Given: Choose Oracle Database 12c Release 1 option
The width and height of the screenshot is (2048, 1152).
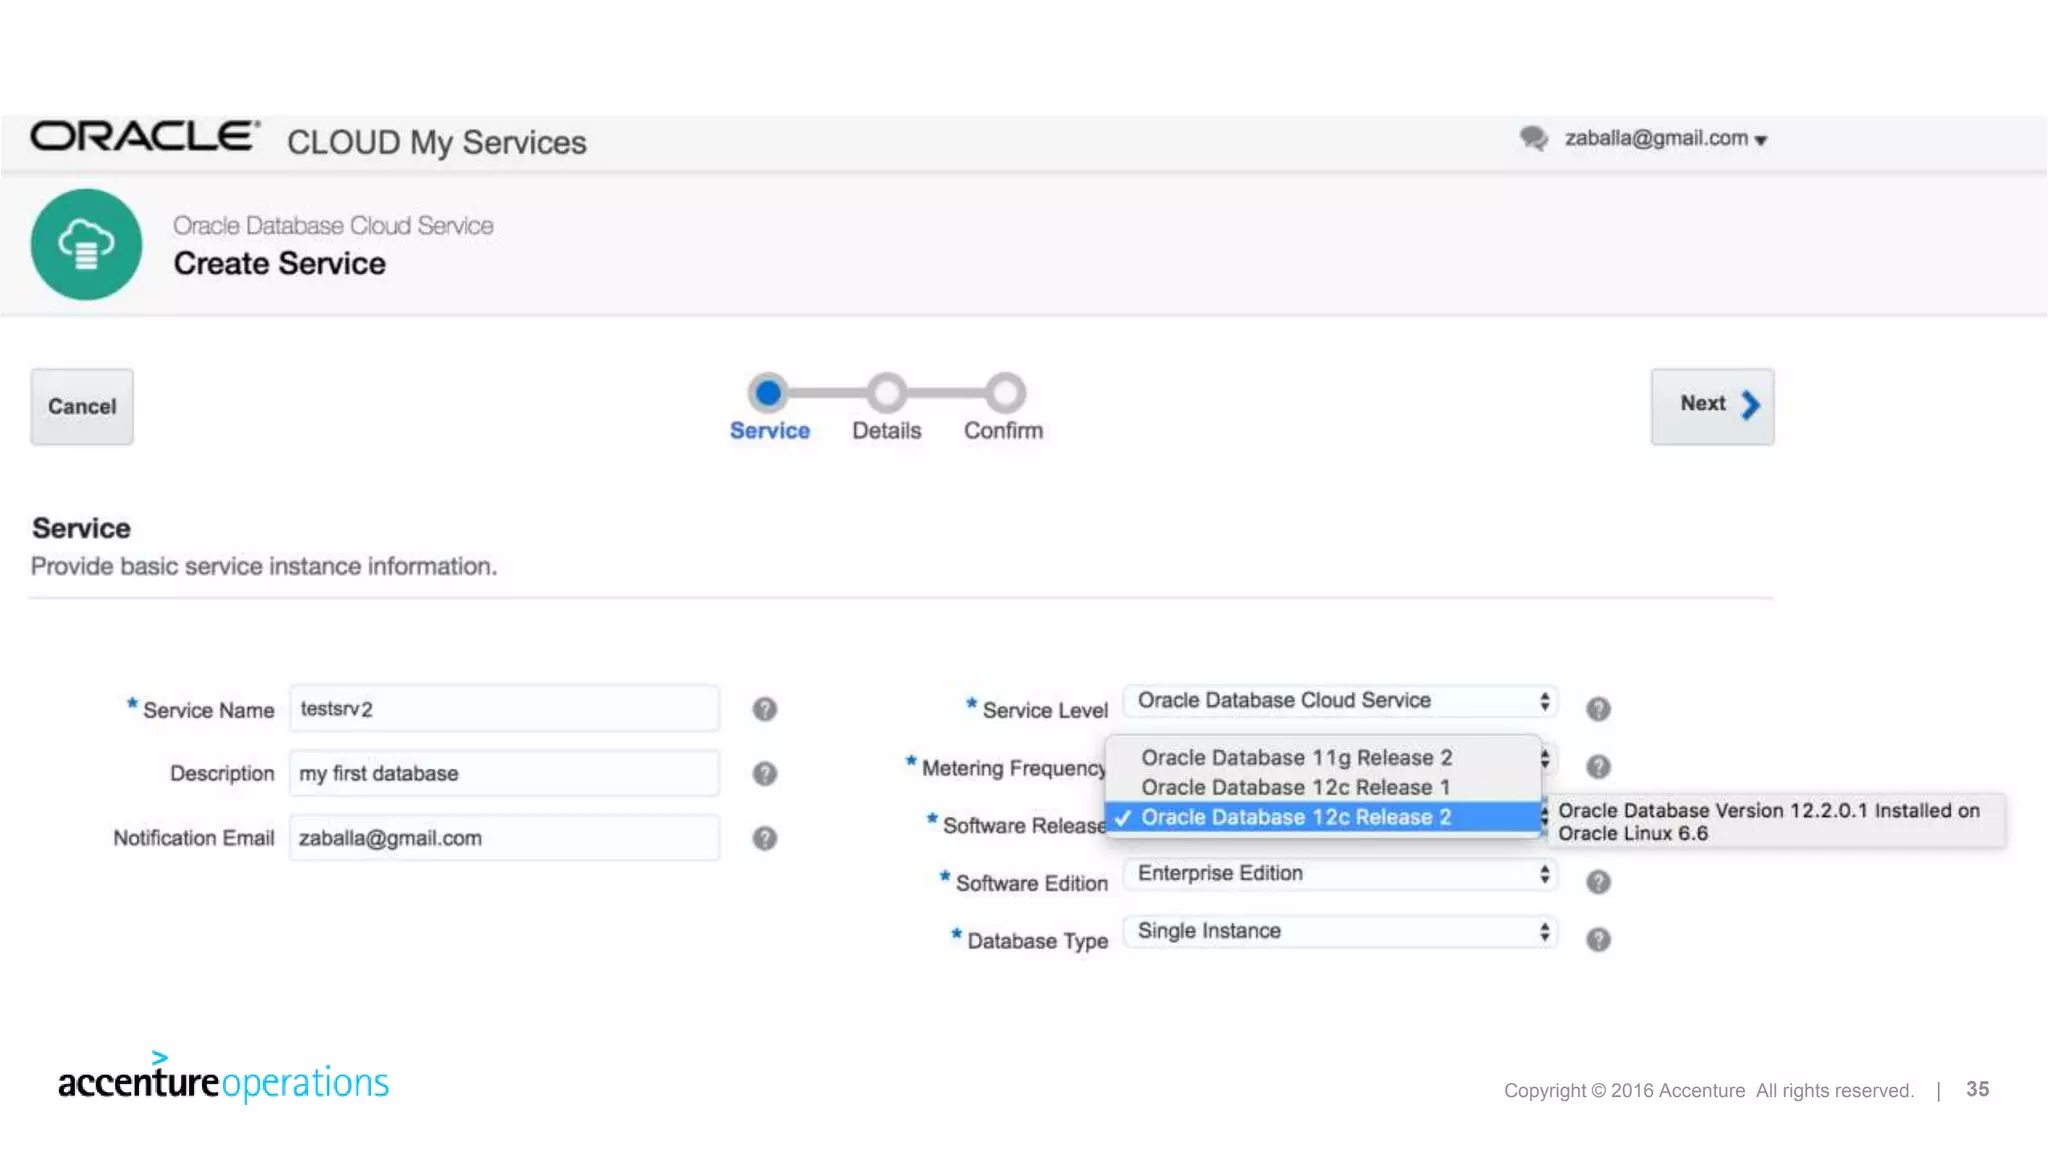Looking at the screenshot, I should (x=1295, y=788).
